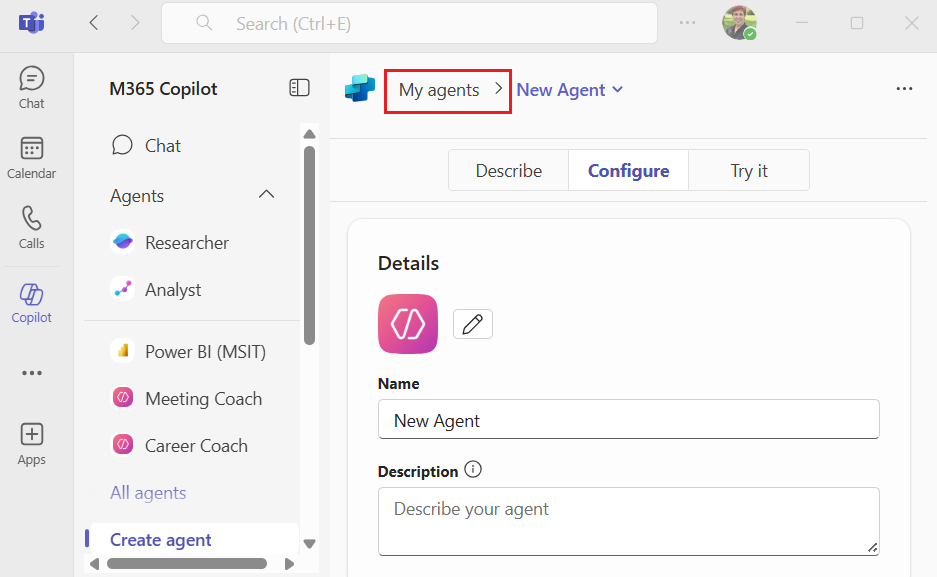Viewport: 937px width, 577px height.
Task: Open more options in agent header
Action: click(x=904, y=89)
